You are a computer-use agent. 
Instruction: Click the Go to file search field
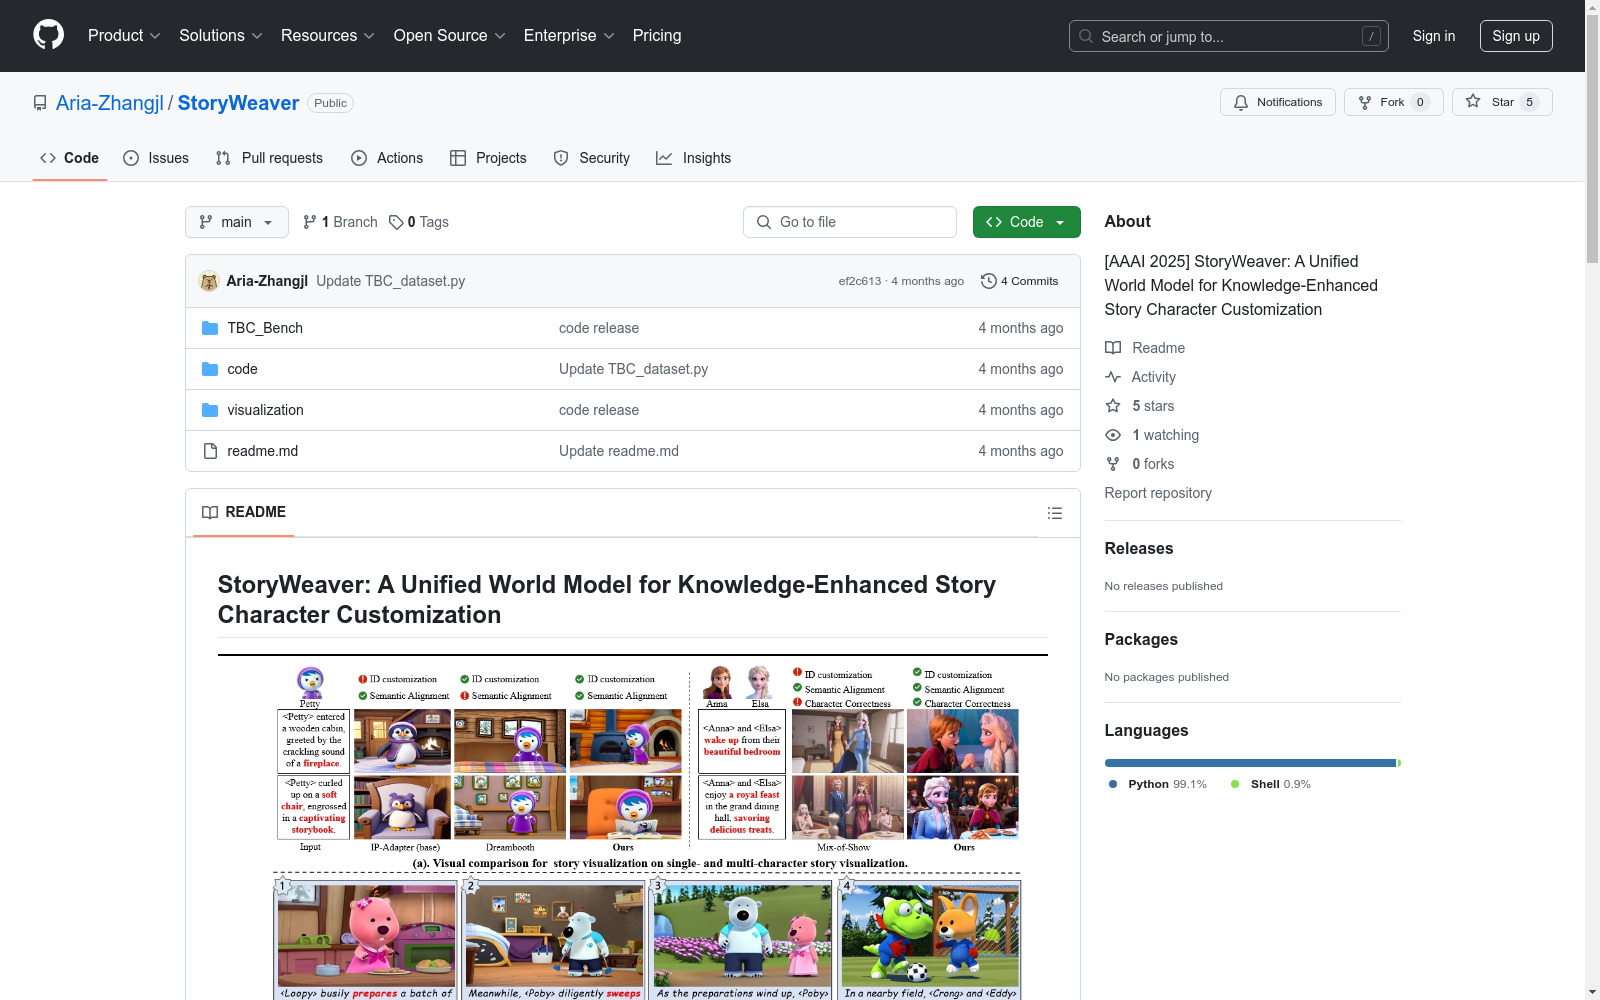pos(850,222)
